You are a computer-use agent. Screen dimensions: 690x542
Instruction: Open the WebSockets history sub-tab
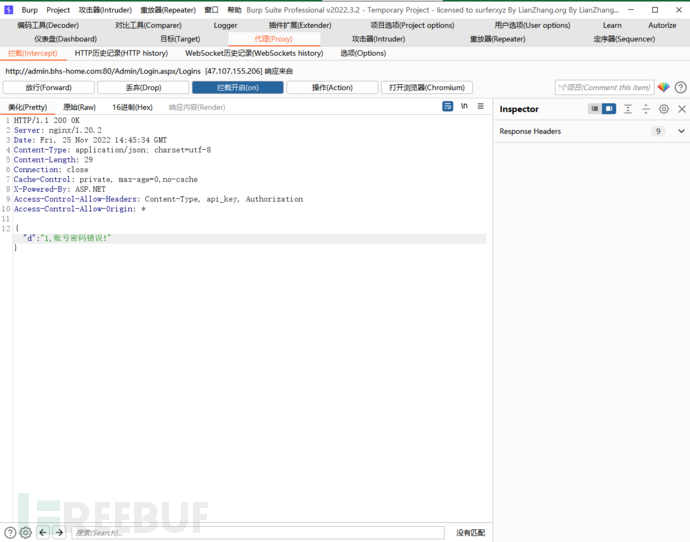point(254,53)
